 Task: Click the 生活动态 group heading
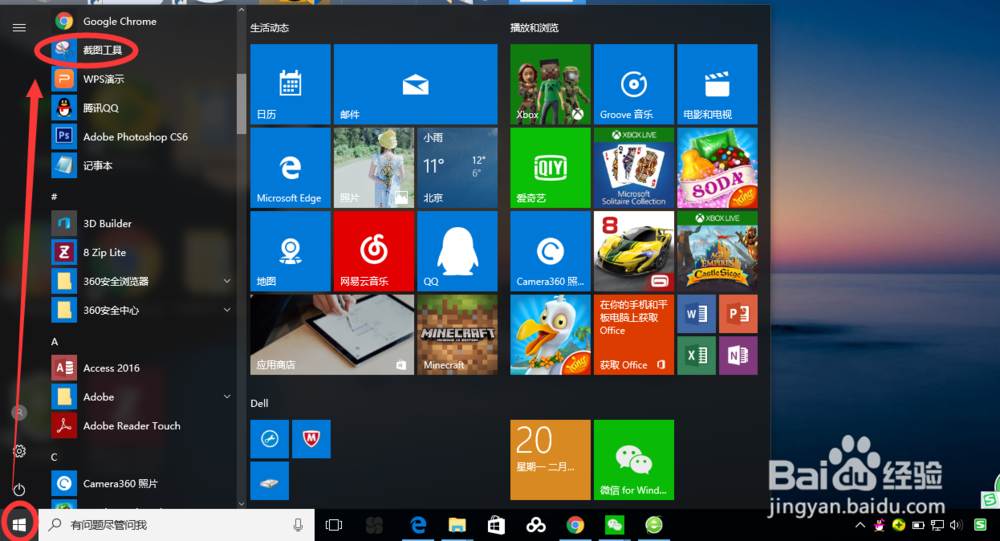(269, 27)
